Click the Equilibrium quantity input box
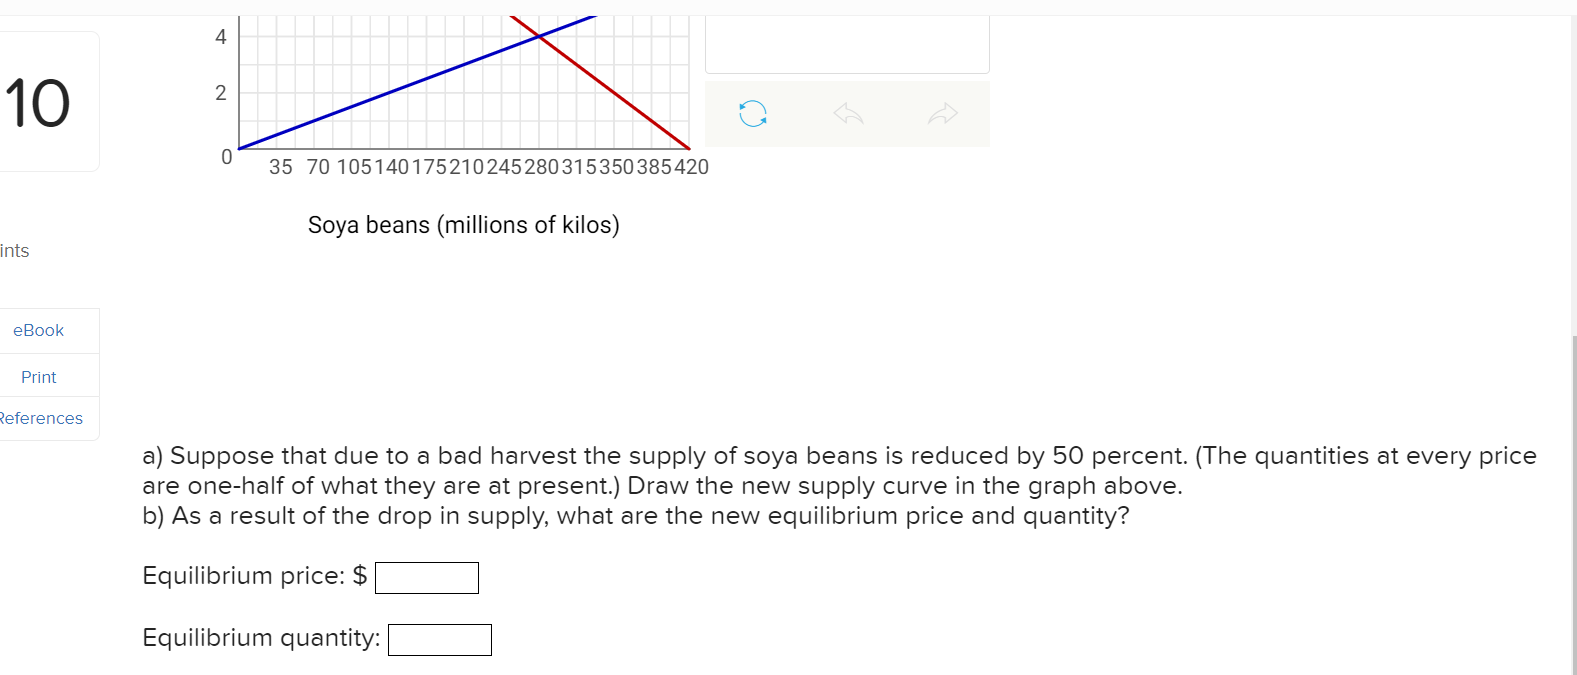The width and height of the screenshot is (1577, 675). coord(440,639)
